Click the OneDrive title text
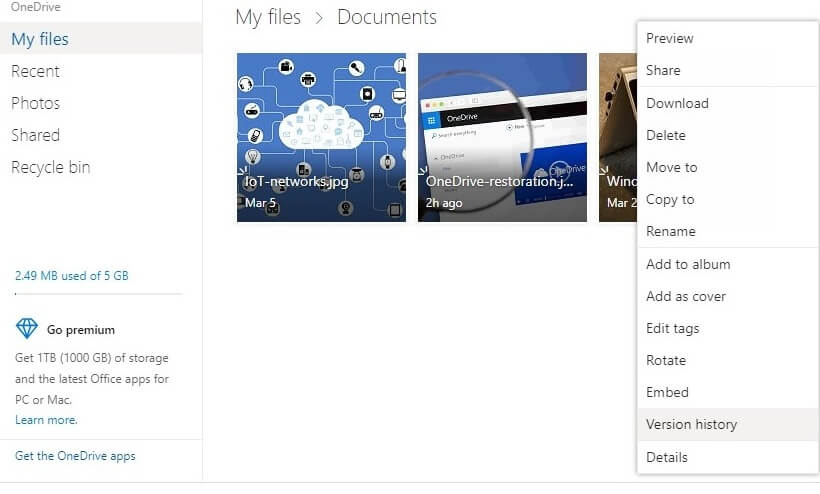 (36, 7)
